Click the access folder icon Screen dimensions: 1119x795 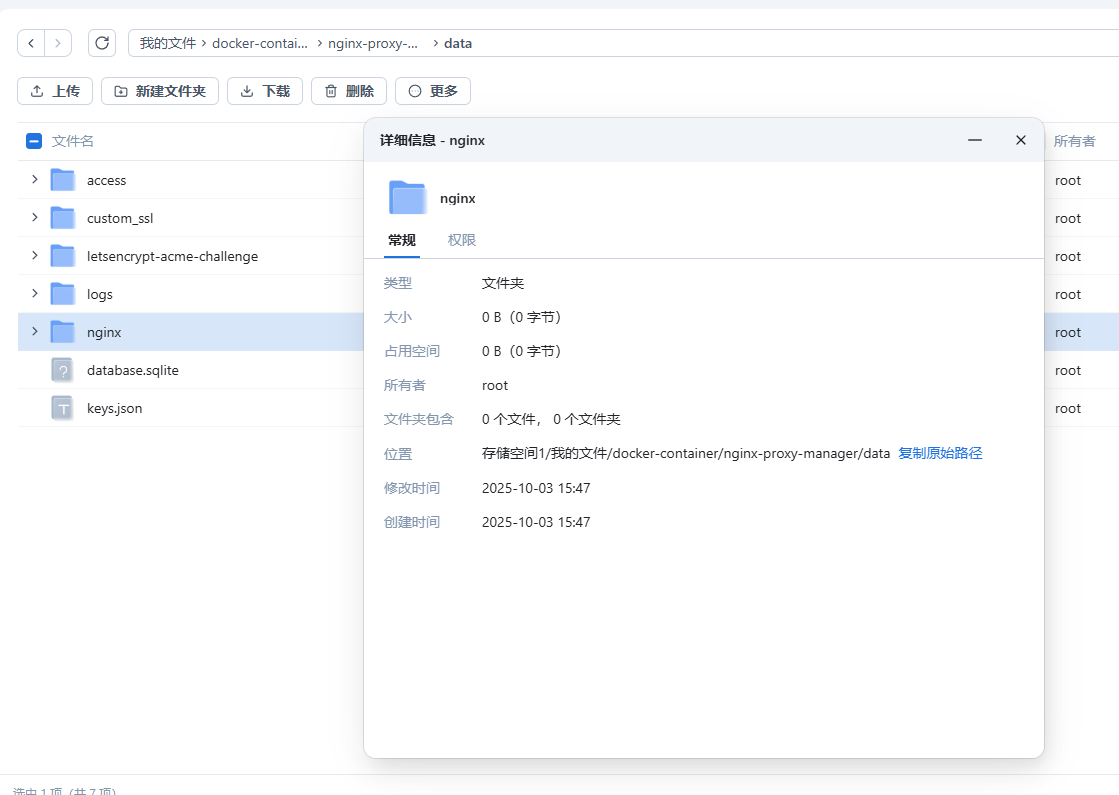63,180
